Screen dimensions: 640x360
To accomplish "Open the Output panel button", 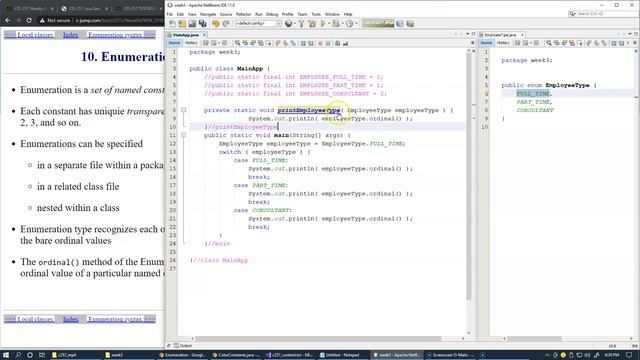I will coord(183,346).
